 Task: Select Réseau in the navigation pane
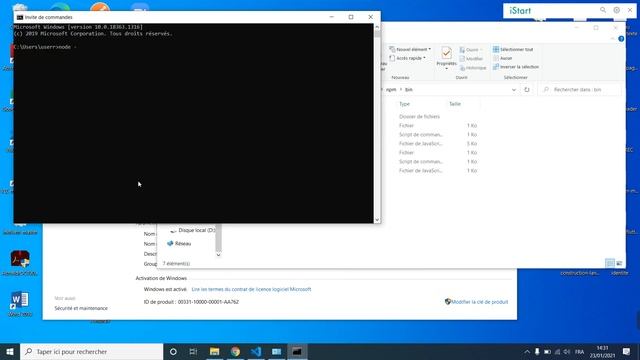tap(179, 244)
